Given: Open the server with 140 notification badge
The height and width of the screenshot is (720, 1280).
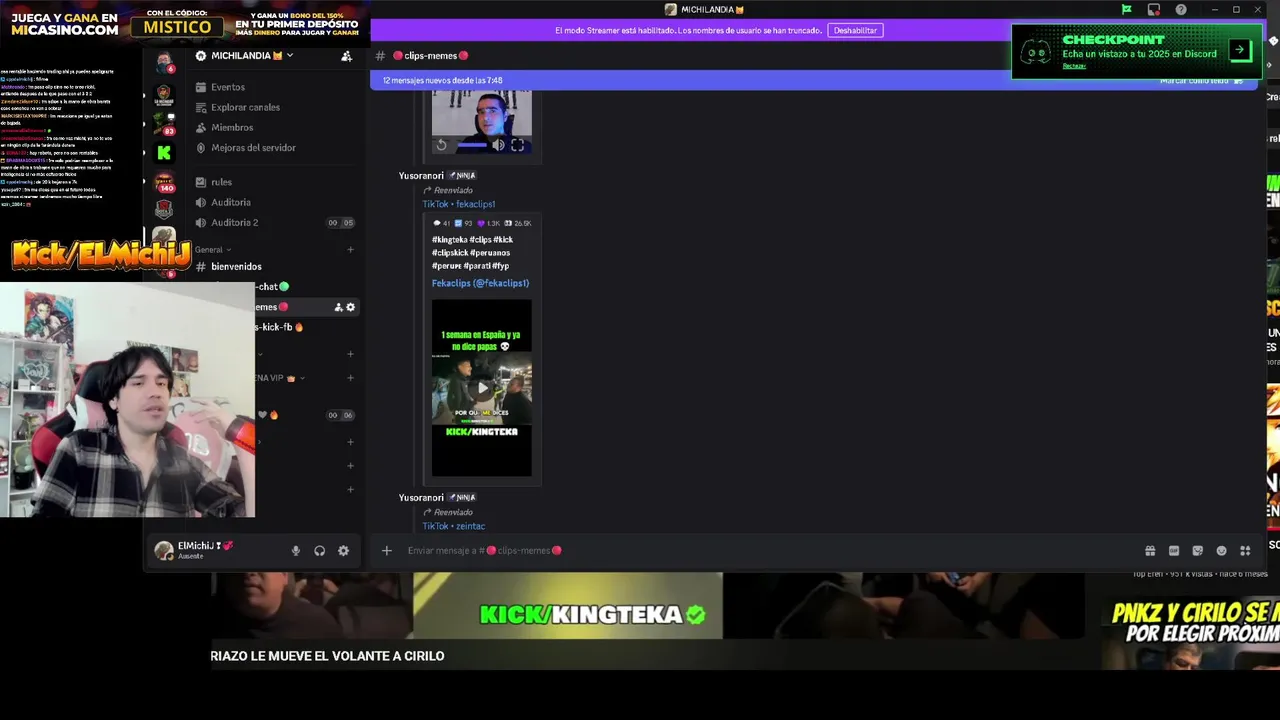Looking at the screenshot, I should click(164, 181).
